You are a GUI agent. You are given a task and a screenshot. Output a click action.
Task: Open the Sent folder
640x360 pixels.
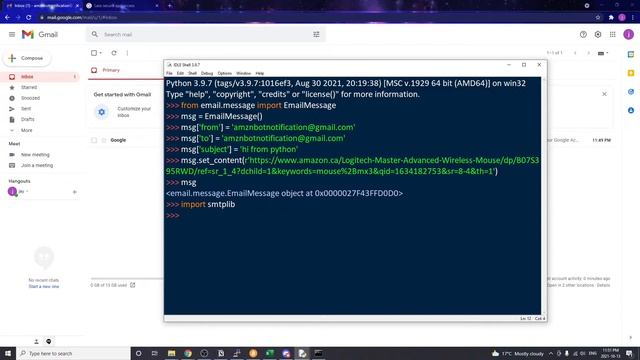[x=26, y=109]
